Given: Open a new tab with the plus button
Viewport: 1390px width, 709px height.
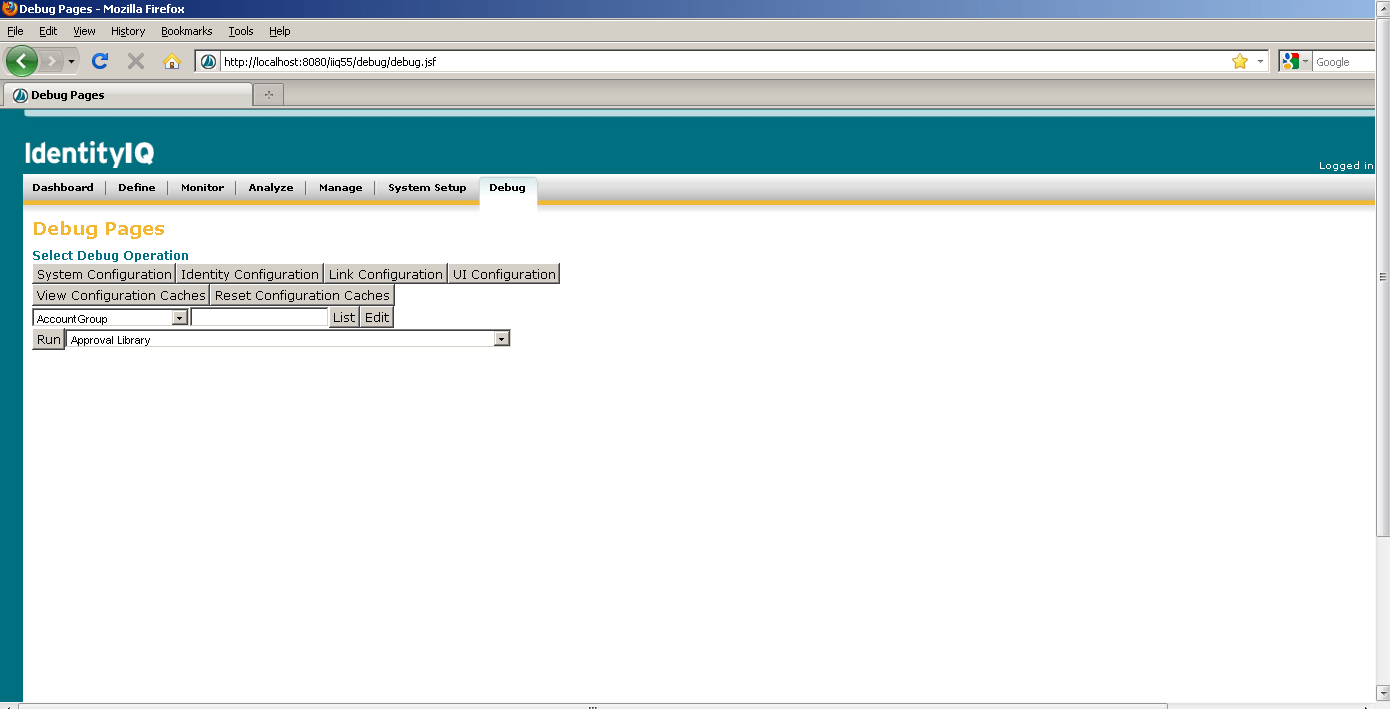Looking at the screenshot, I should 269,95.
